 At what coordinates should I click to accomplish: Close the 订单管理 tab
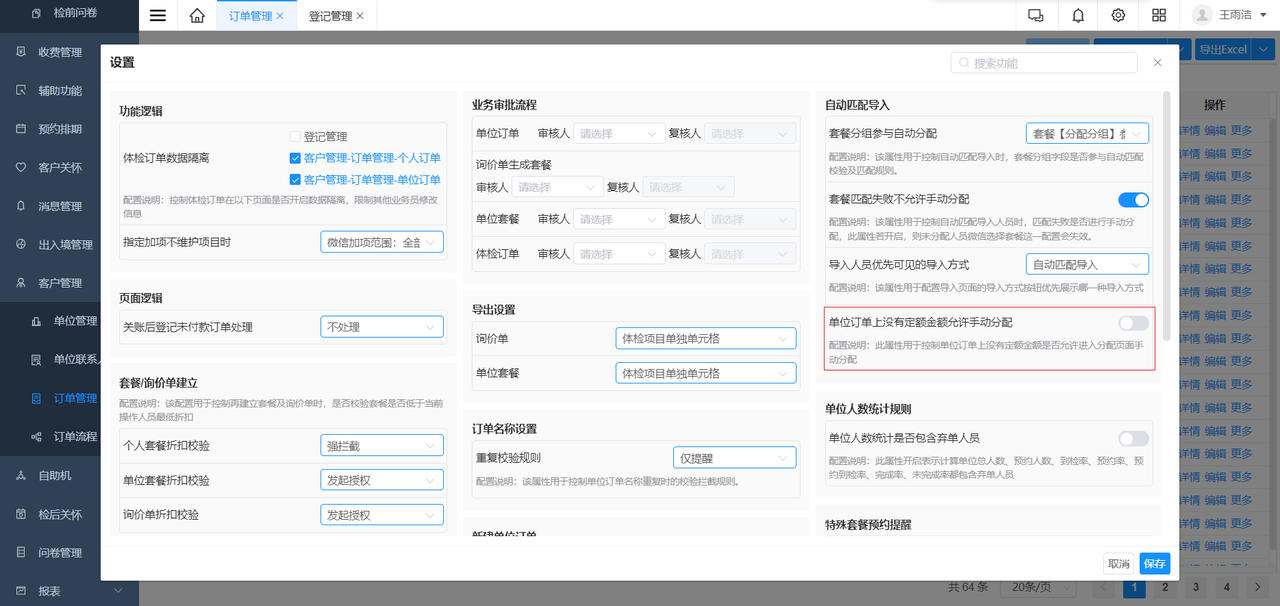point(280,16)
